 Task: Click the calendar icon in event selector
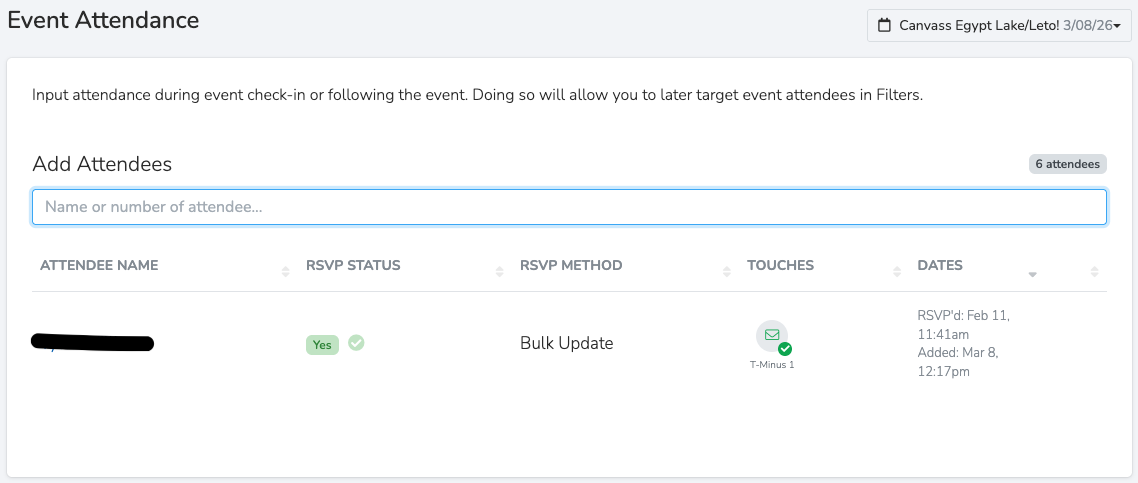884,25
